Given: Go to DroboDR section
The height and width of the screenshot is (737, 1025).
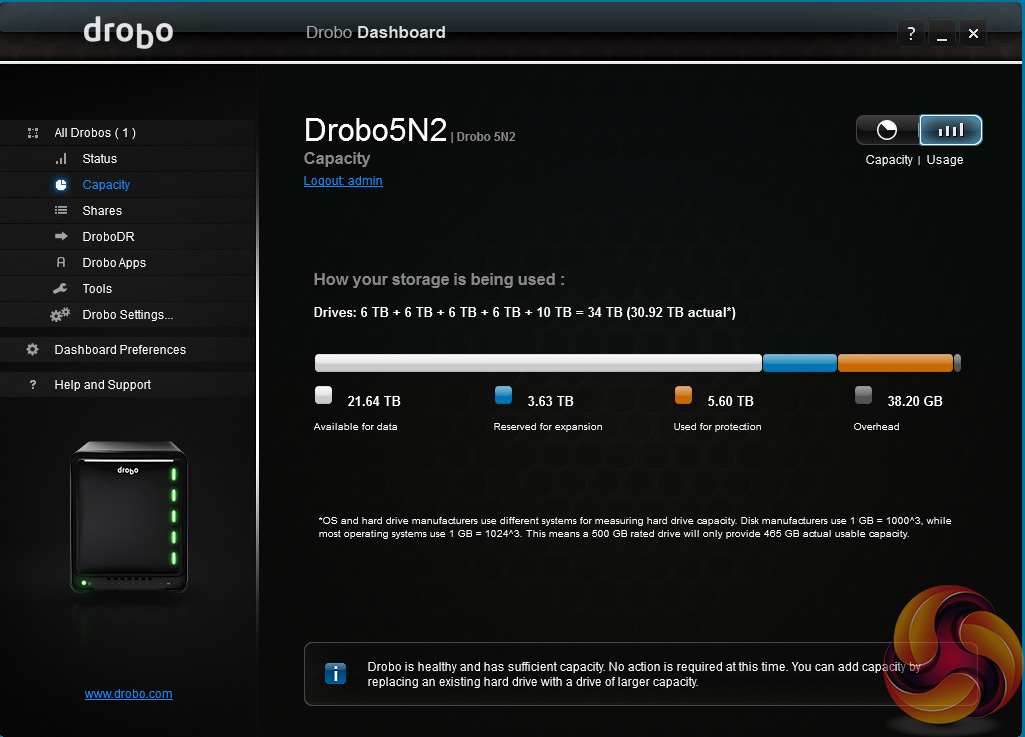Looking at the screenshot, I should point(127,237).
